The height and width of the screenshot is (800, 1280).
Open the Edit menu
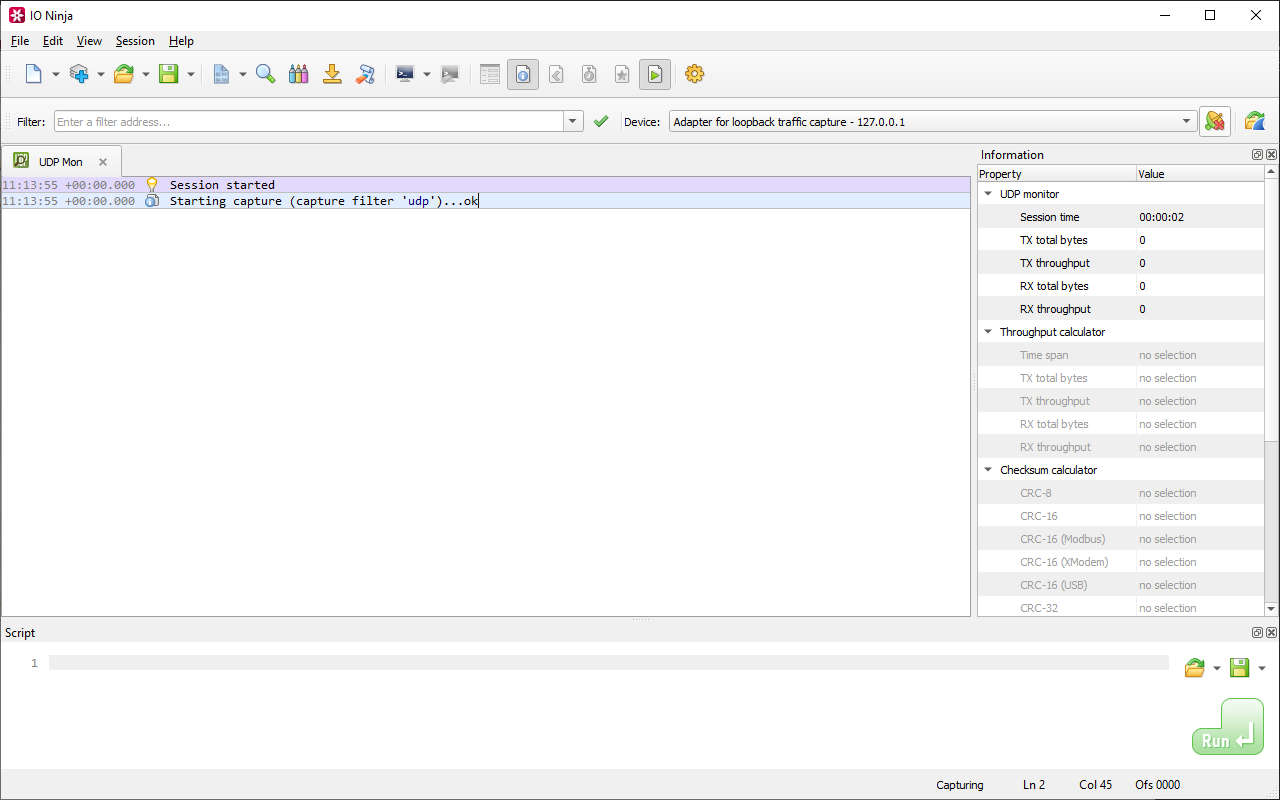click(53, 41)
